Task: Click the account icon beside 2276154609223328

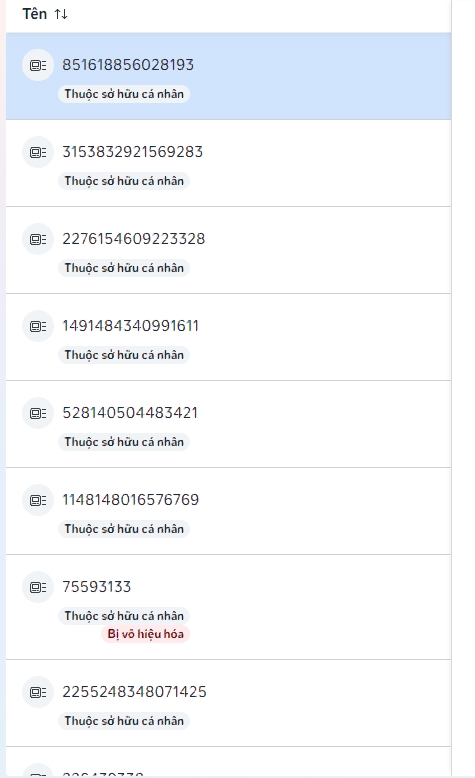Action: click(38, 239)
